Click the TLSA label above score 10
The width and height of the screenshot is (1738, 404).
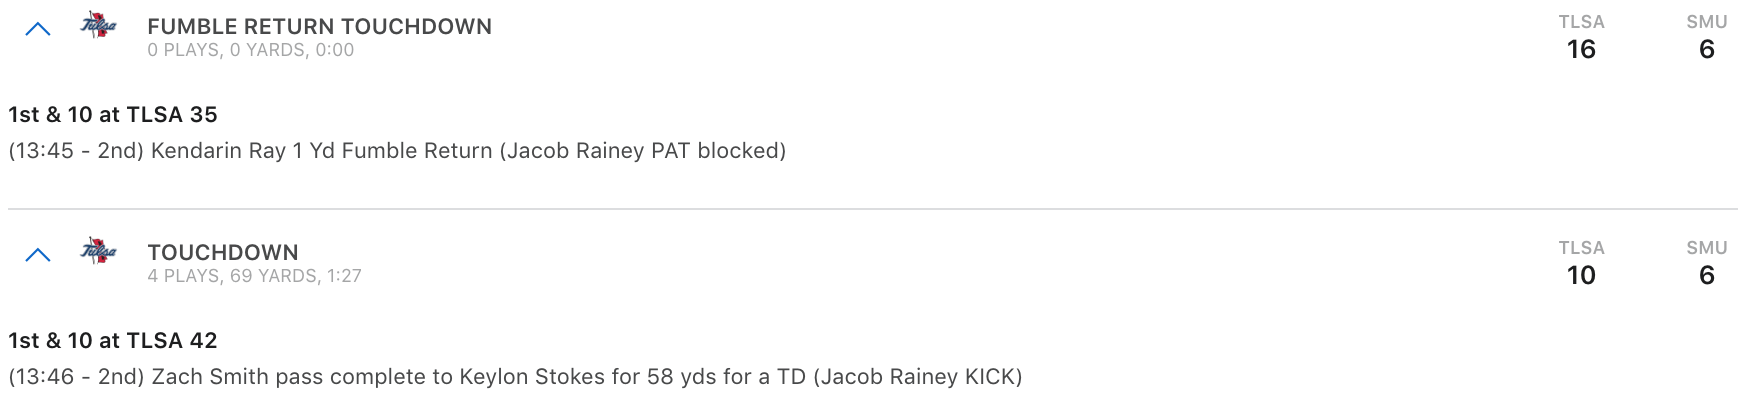(1581, 248)
